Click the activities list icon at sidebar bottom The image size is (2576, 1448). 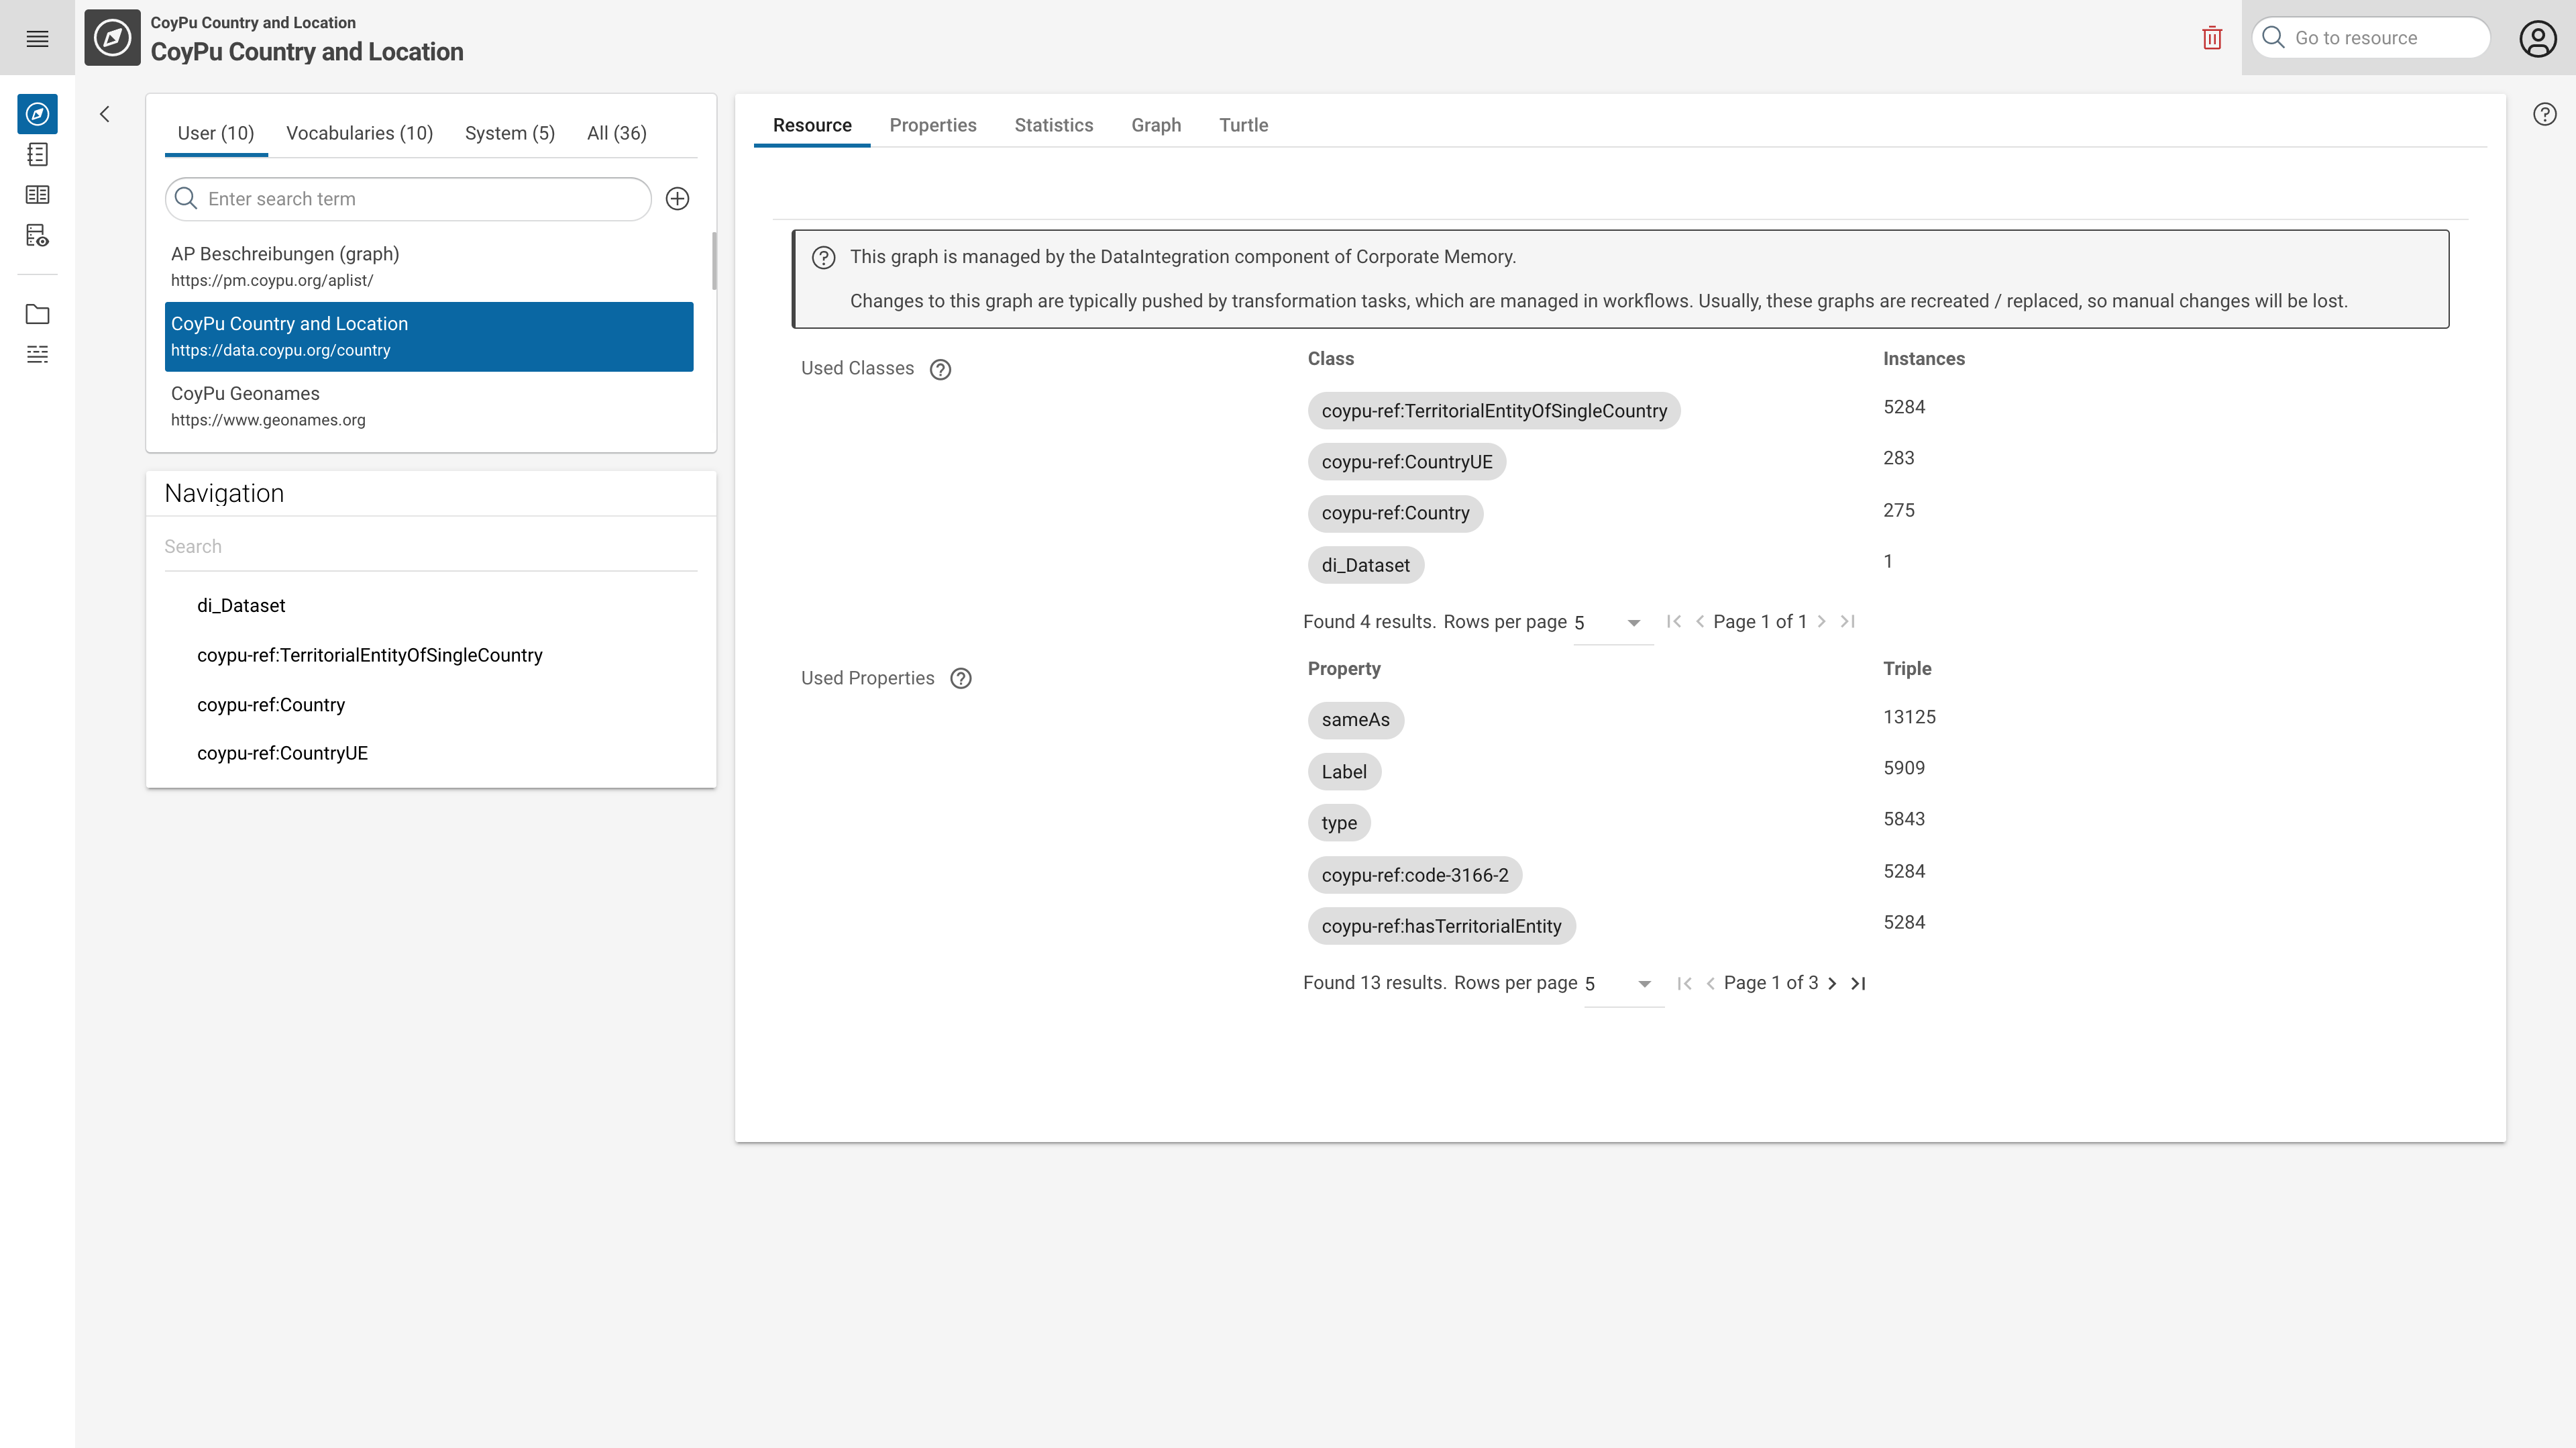(x=37, y=354)
